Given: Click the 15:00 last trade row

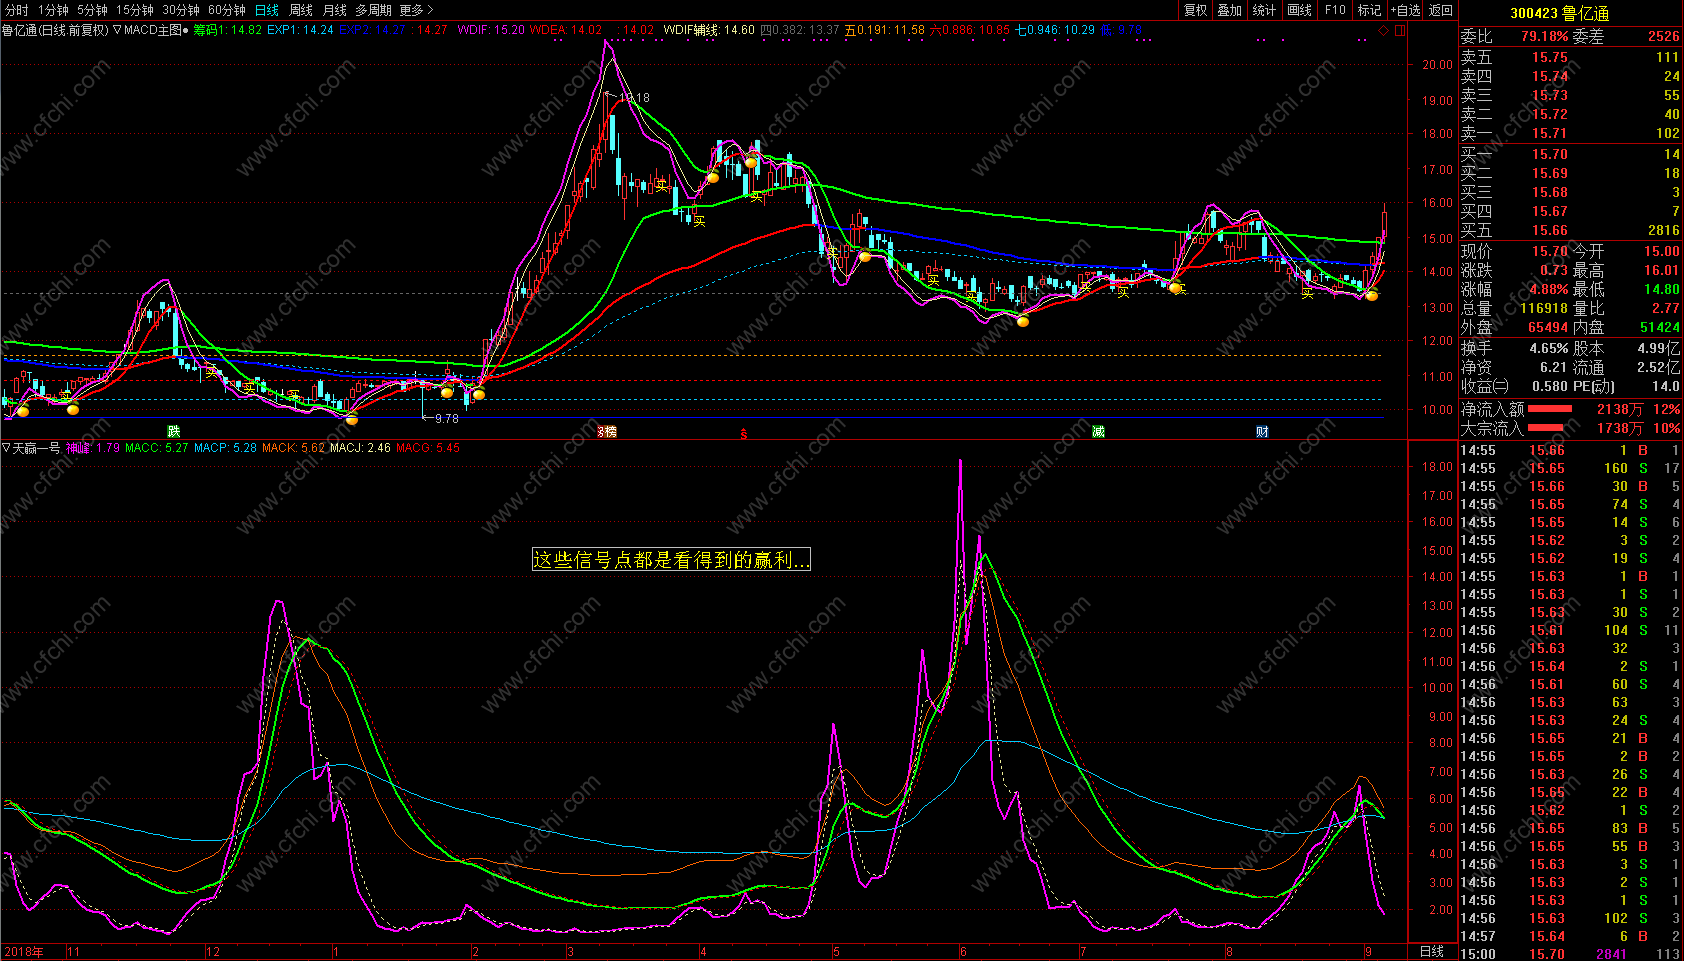Looking at the screenshot, I should point(1570,954).
